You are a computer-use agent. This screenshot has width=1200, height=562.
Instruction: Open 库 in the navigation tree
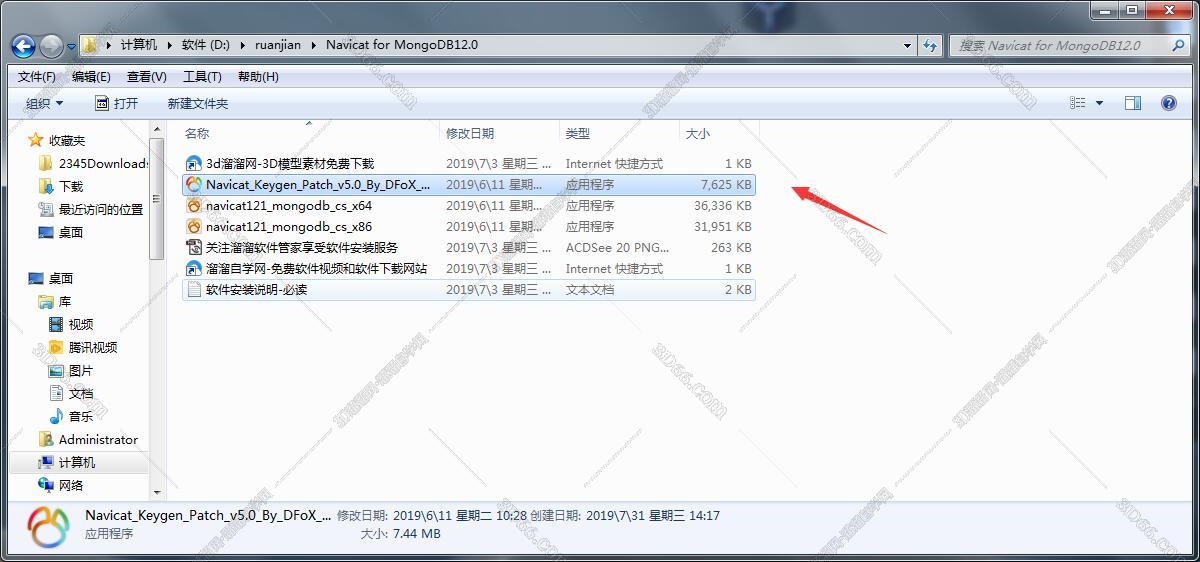point(65,301)
